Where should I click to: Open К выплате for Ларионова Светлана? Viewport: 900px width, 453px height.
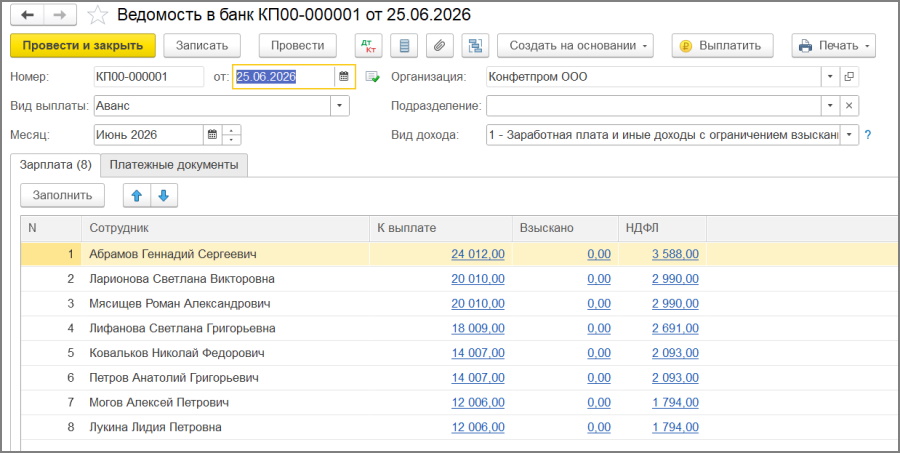pos(478,279)
